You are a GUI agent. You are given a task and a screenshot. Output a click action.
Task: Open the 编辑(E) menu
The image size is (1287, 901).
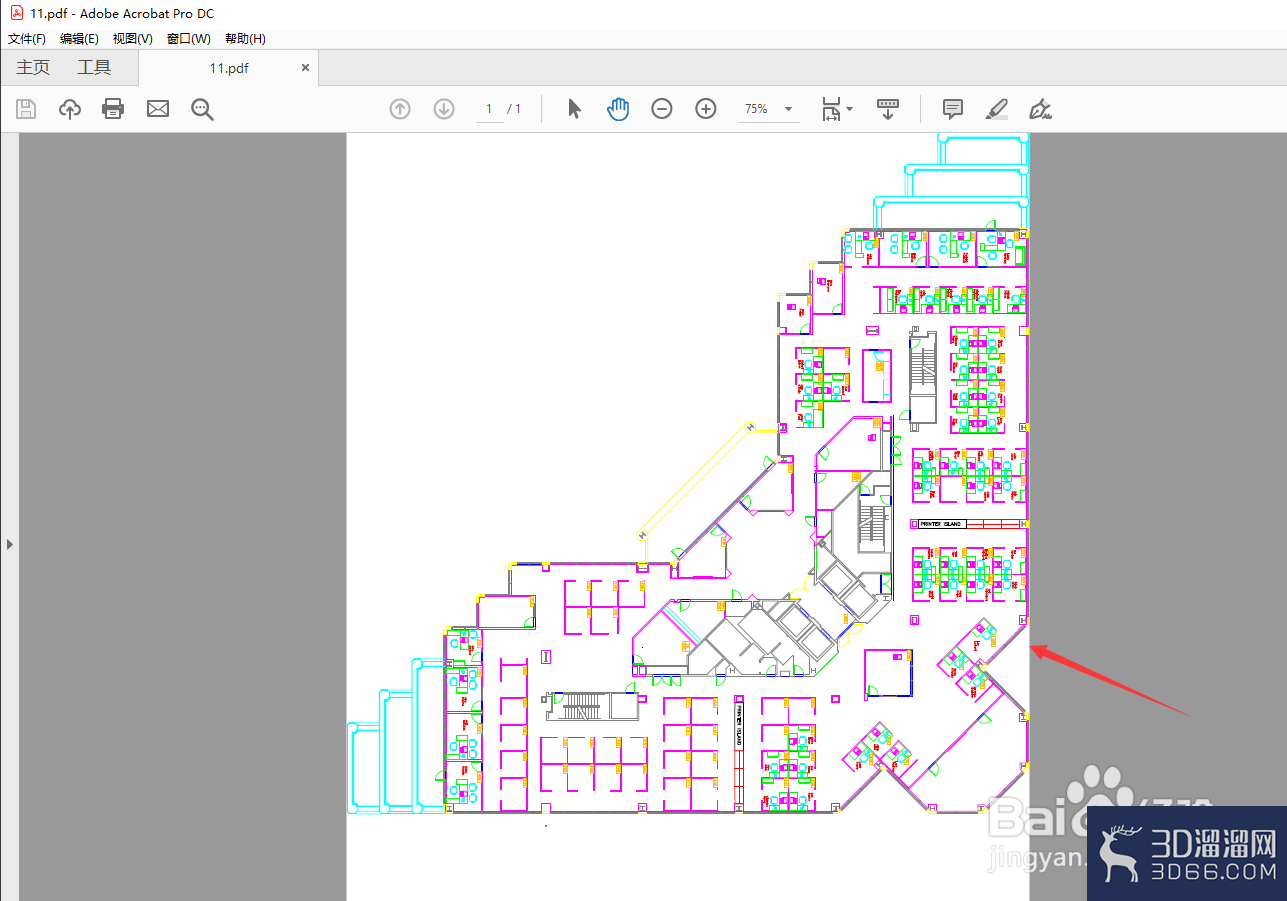79,39
